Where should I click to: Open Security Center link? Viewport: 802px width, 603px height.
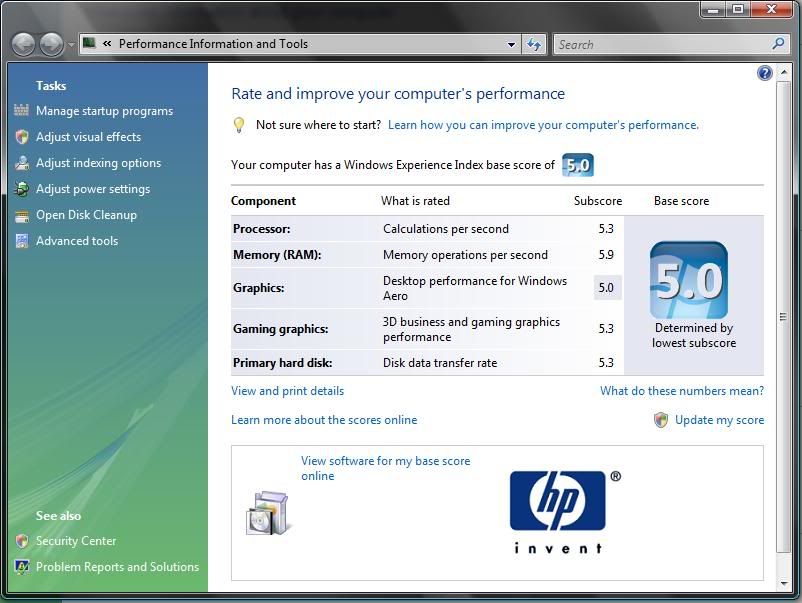point(76,541)
